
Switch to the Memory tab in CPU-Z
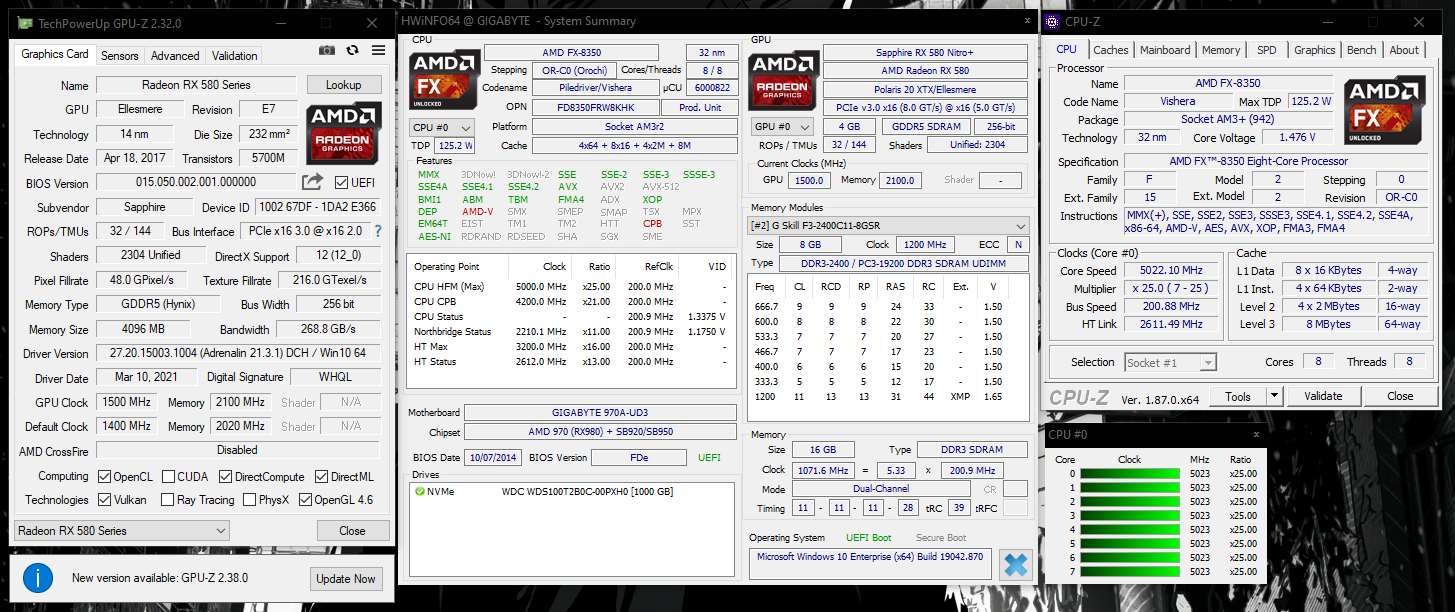pos(1221,50)
